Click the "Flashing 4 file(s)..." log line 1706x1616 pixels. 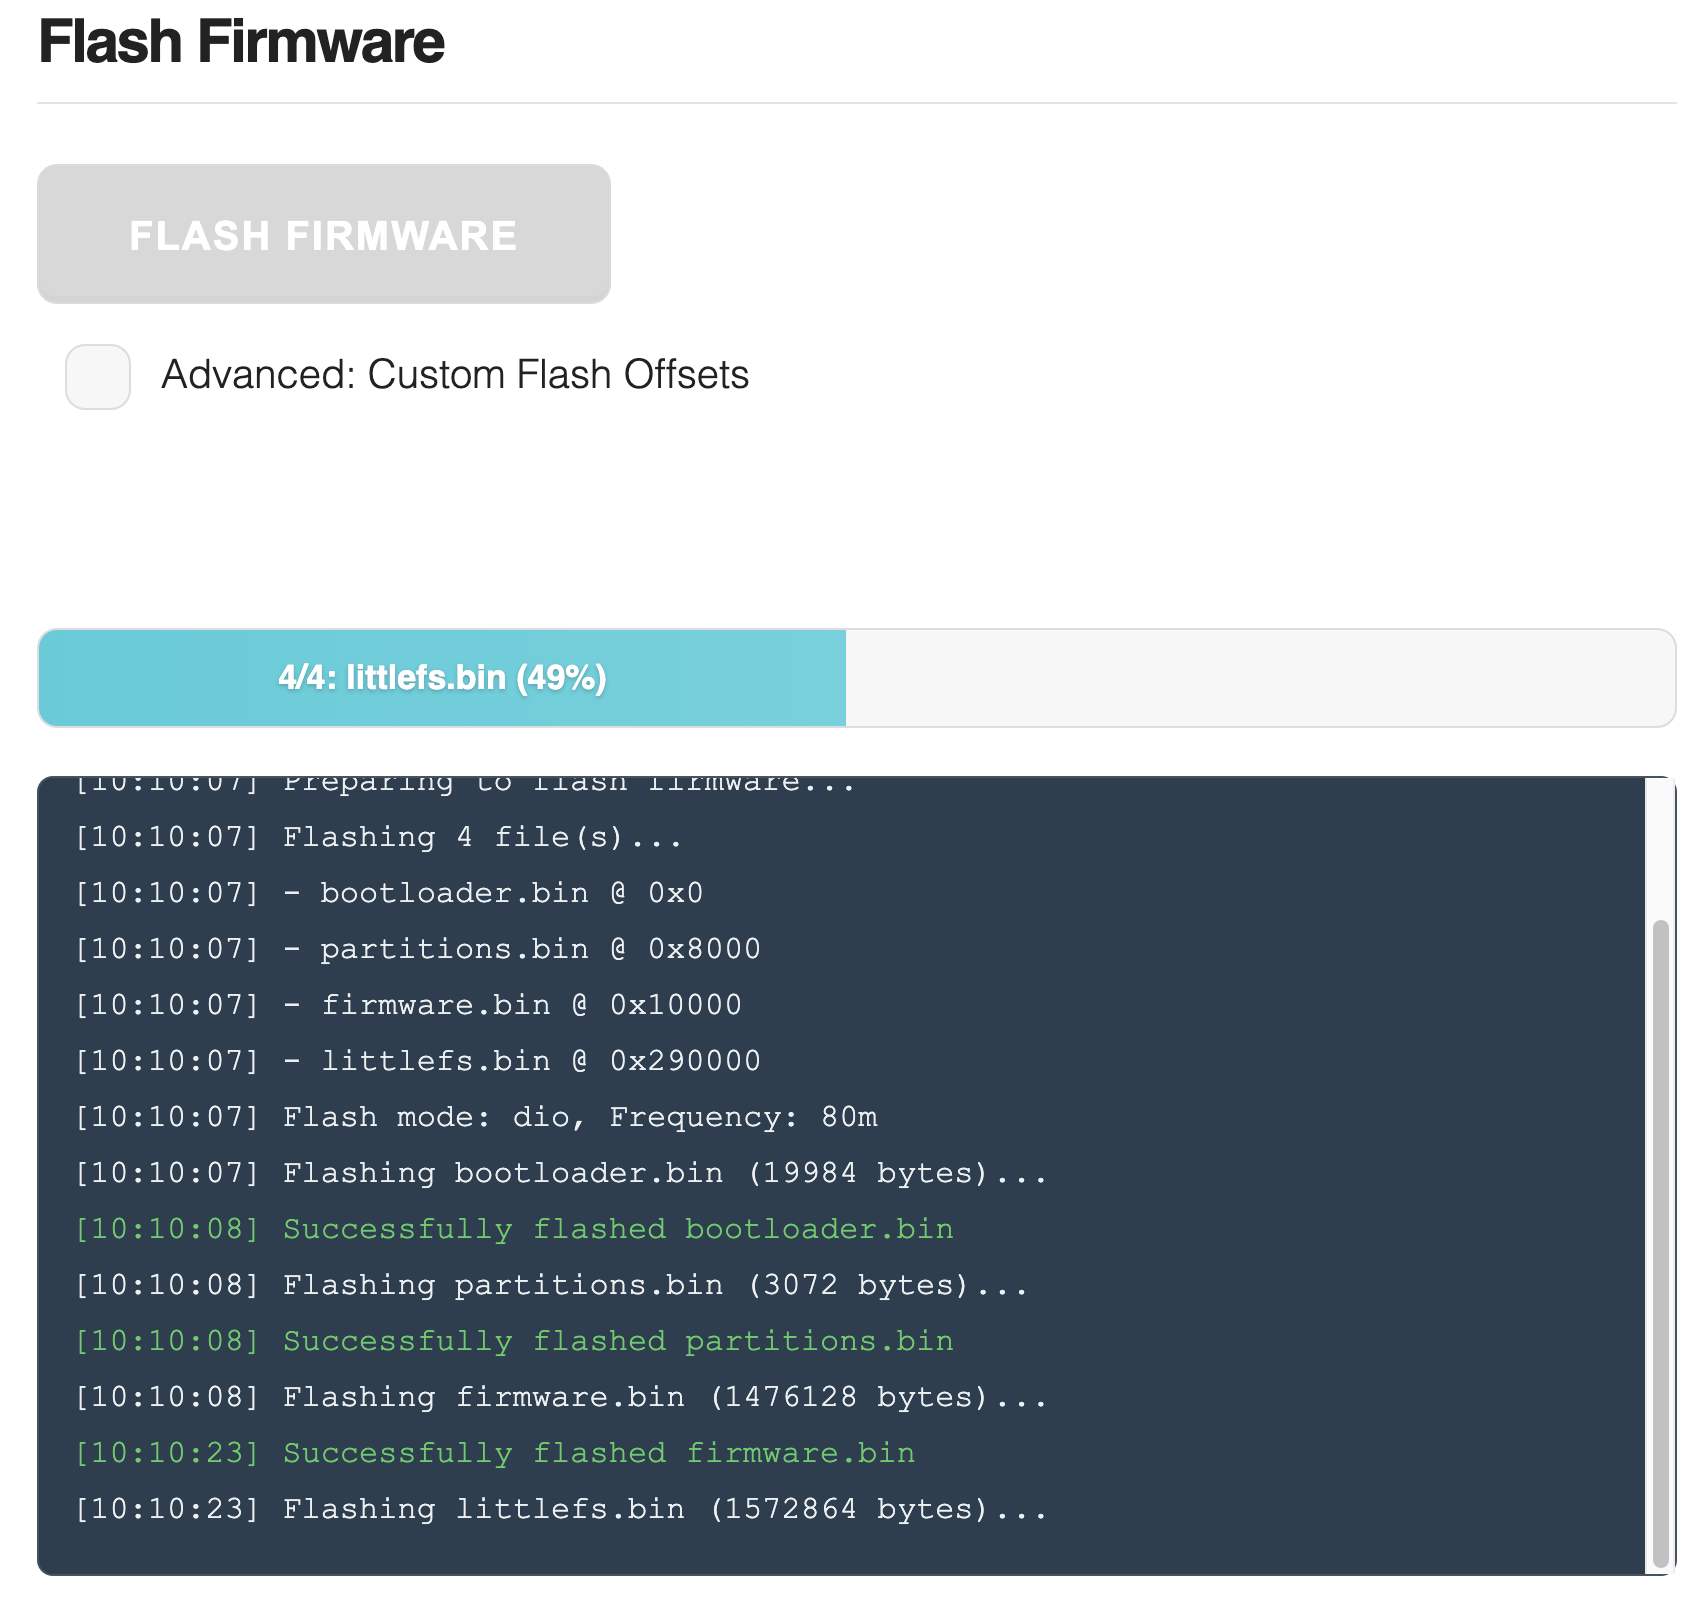click(x=482, y=837)
